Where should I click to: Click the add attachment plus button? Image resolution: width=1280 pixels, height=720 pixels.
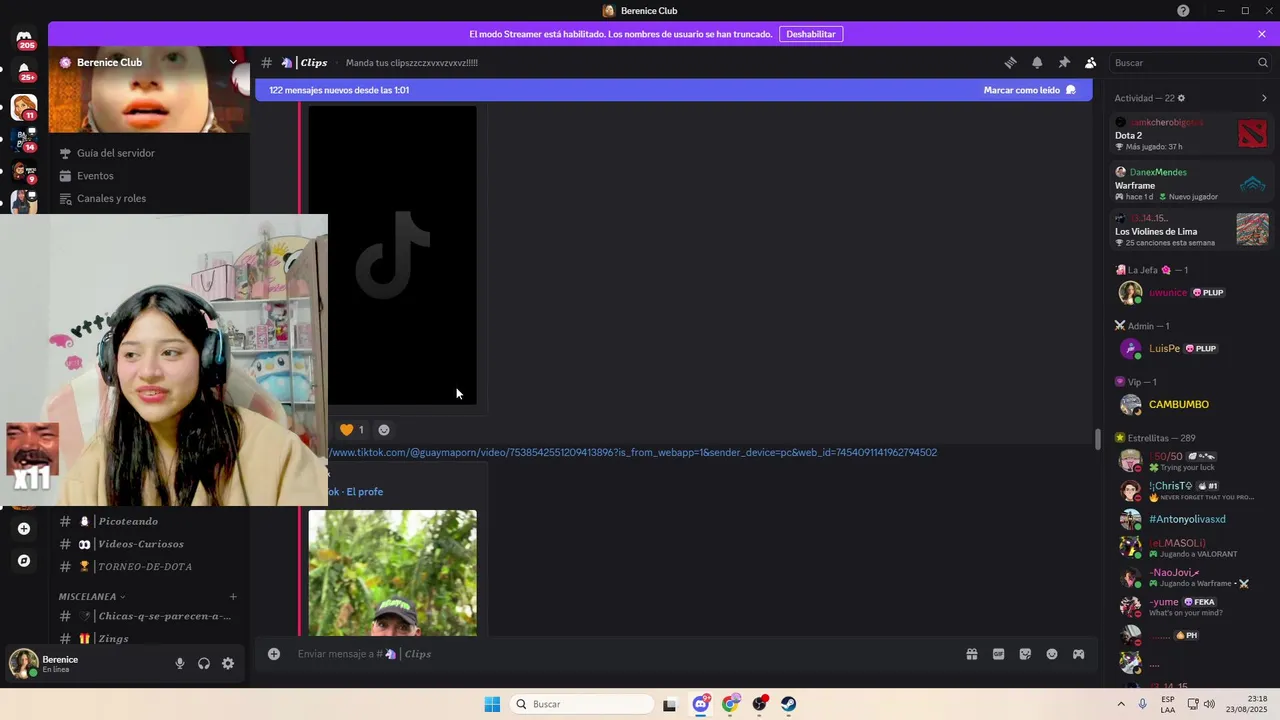point(273,654)
